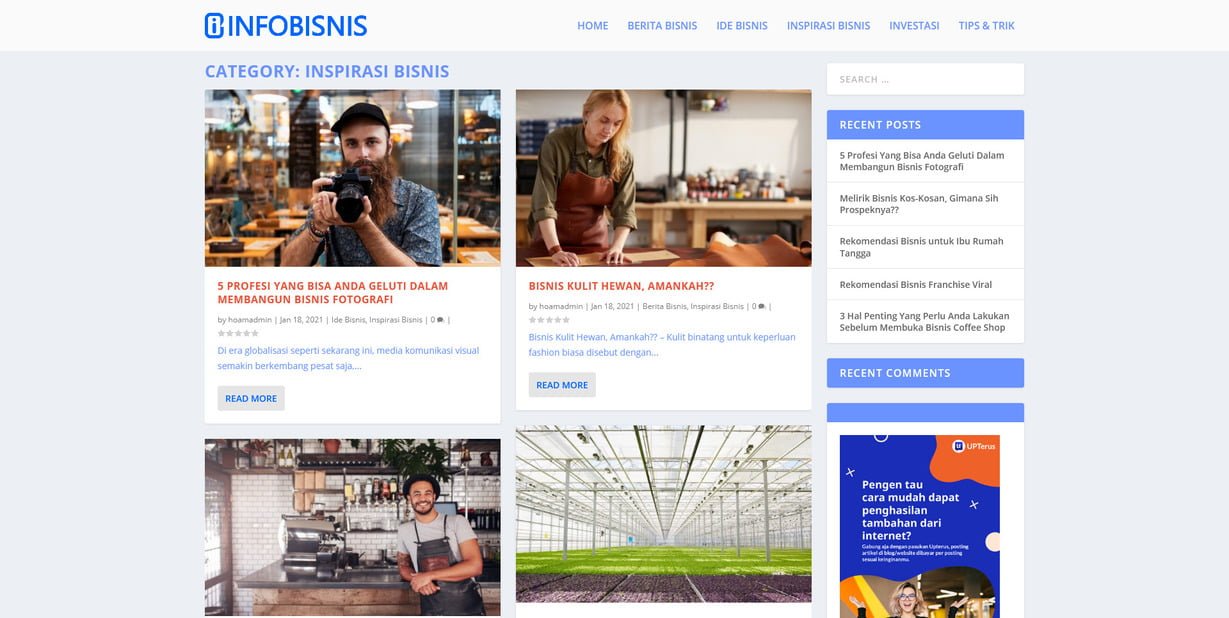This screenshot has height=618, width=1229.
Task: Click the INFOBISNIS logo
Action: 286,26
